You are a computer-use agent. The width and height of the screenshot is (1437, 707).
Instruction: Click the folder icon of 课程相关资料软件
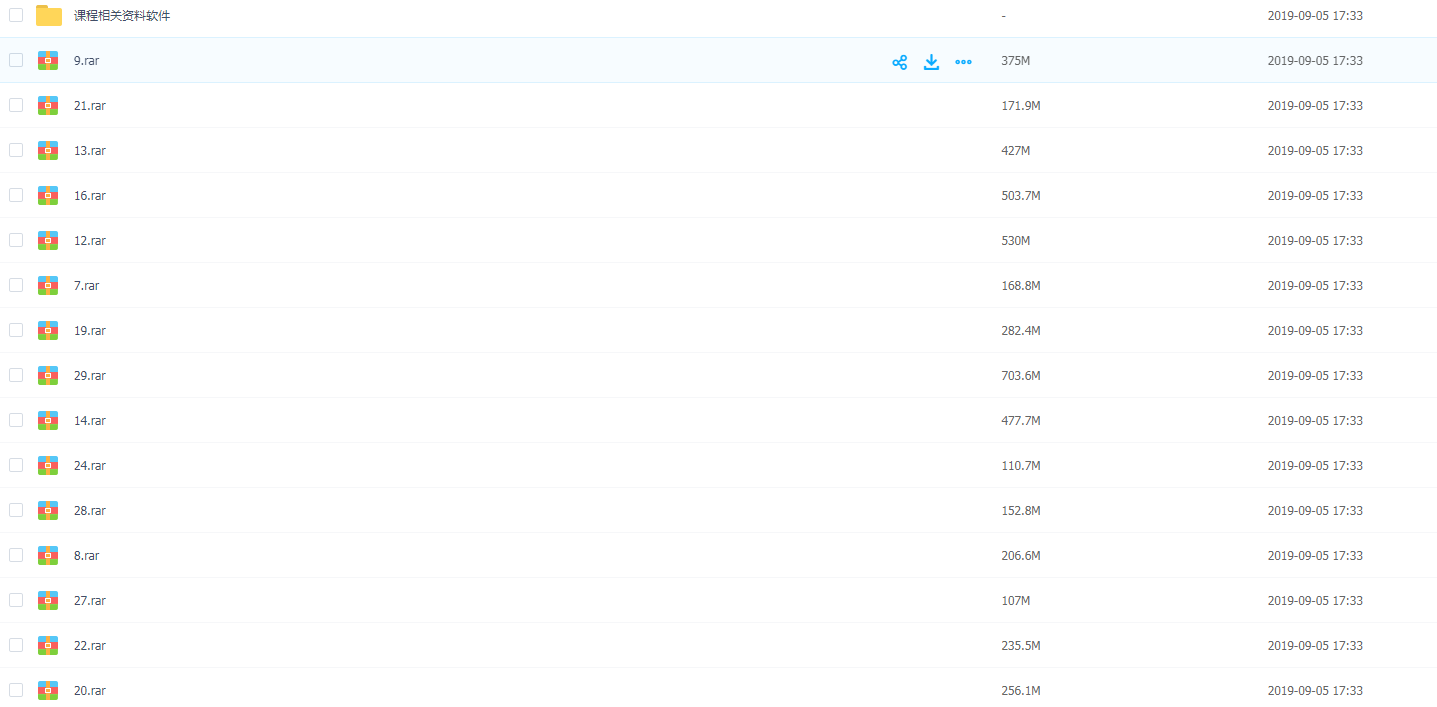pyautogui.click(x=48, y=15)
